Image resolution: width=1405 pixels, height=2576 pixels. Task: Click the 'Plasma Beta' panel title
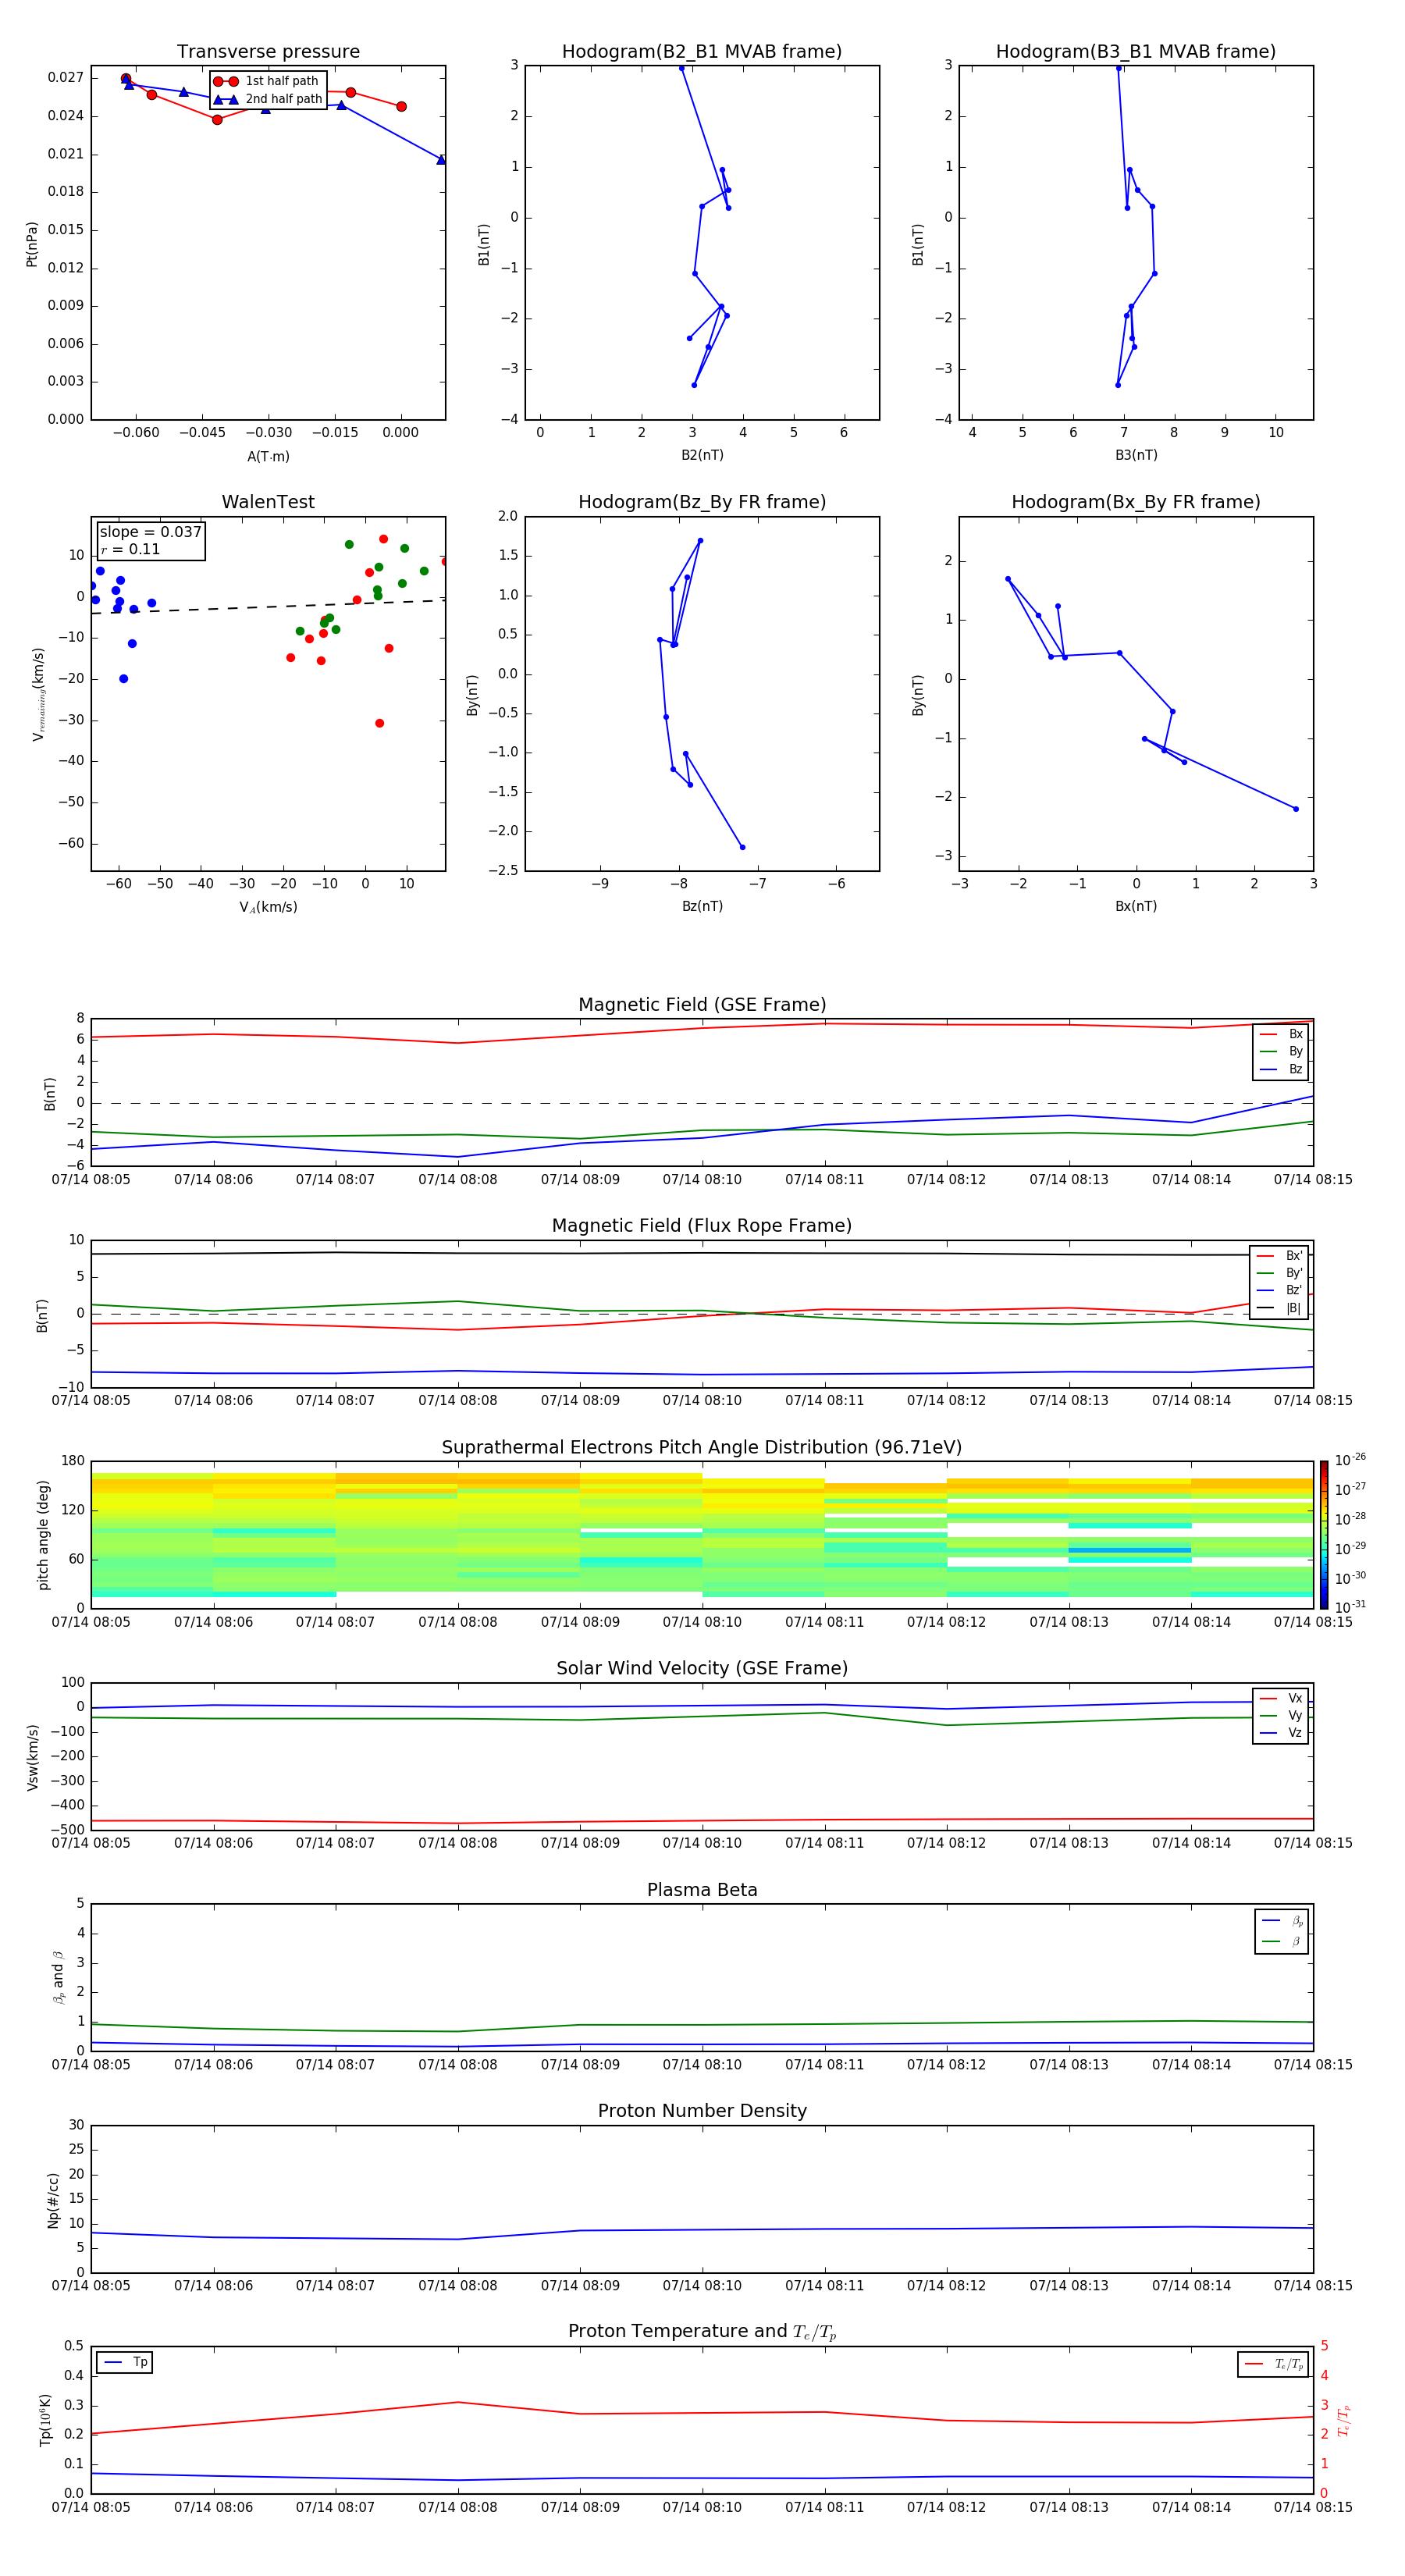(x=702, y=1891)
